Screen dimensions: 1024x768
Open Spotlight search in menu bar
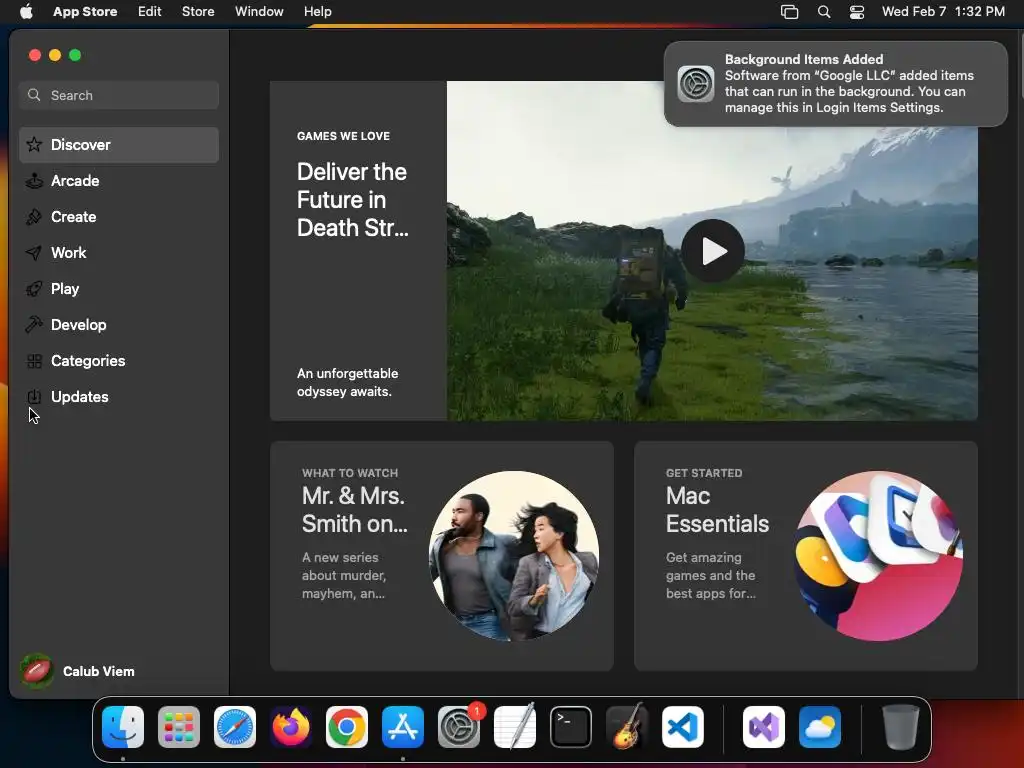824,12
